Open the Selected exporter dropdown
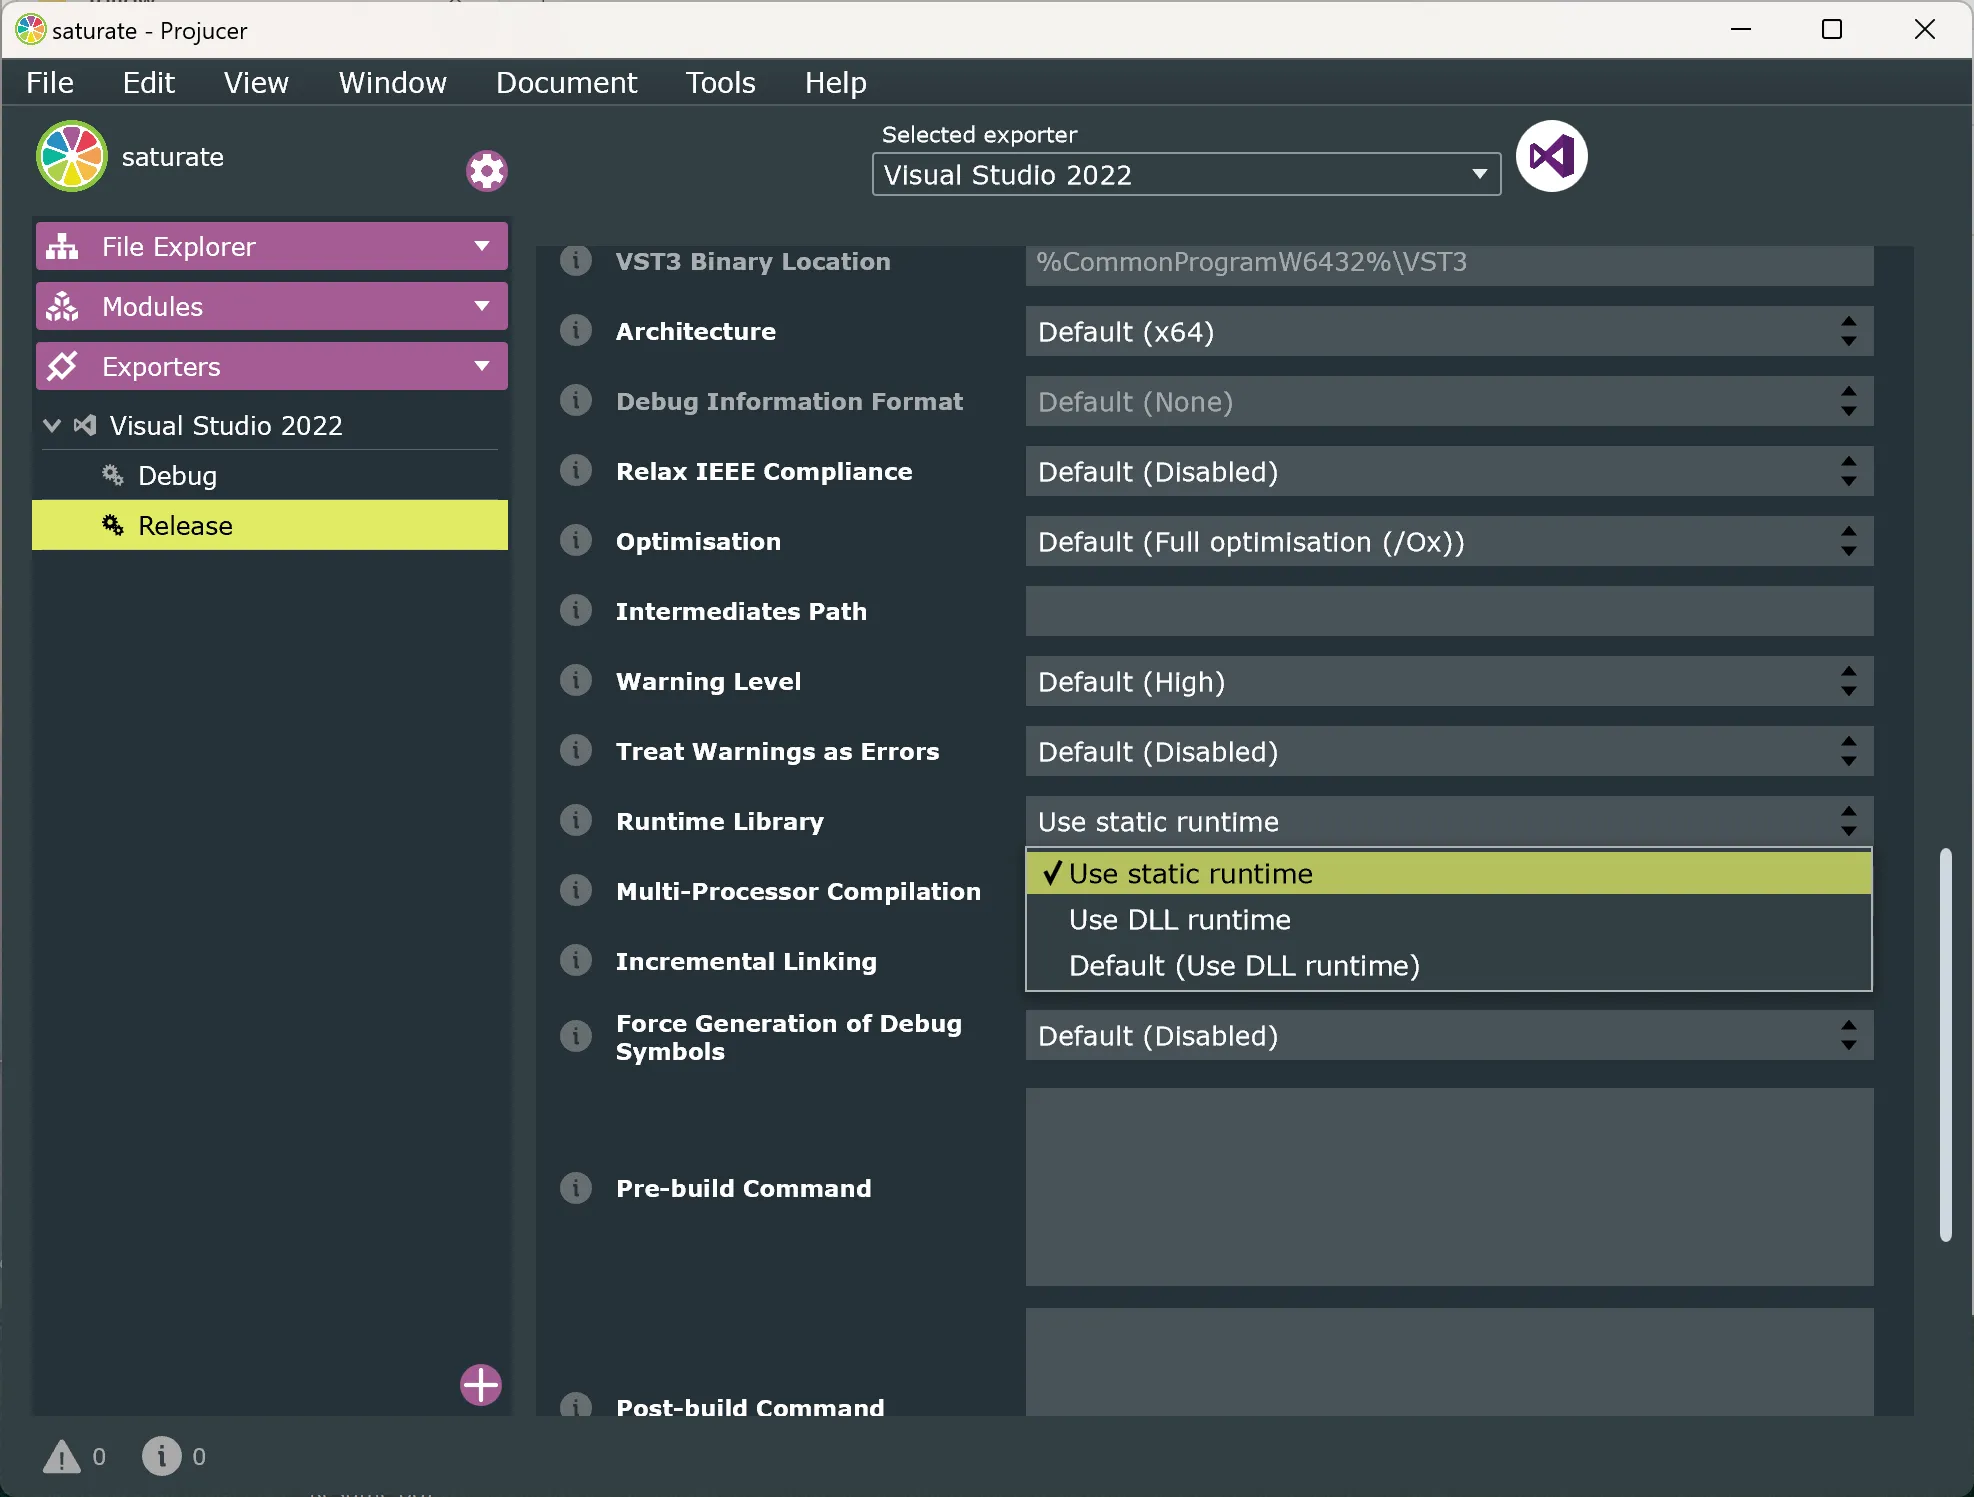The width and height of the screenshot is (1974, 1497). click(x=1186, y=174)
